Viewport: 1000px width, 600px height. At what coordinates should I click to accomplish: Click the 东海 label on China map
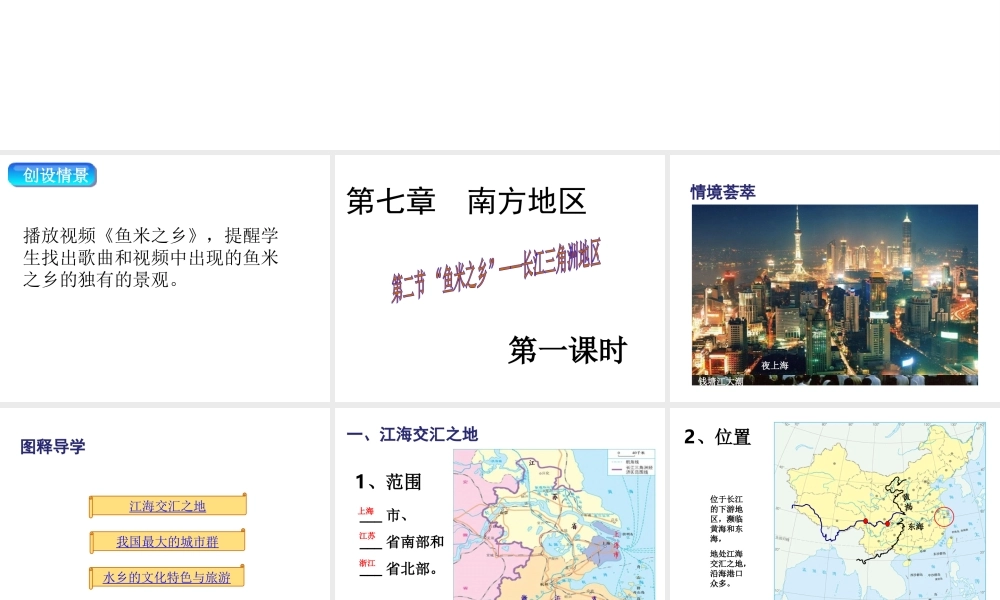tap(916, 526)
